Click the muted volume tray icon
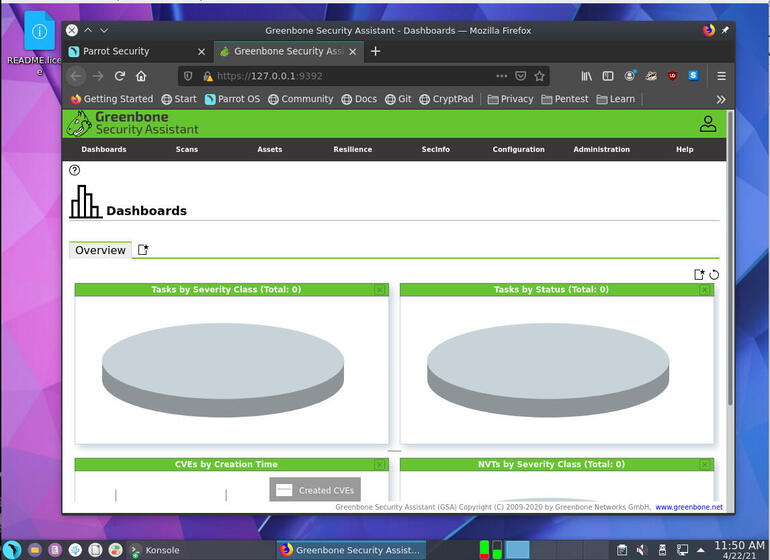This screenshot has height=560, width=770. coord(642,550)
